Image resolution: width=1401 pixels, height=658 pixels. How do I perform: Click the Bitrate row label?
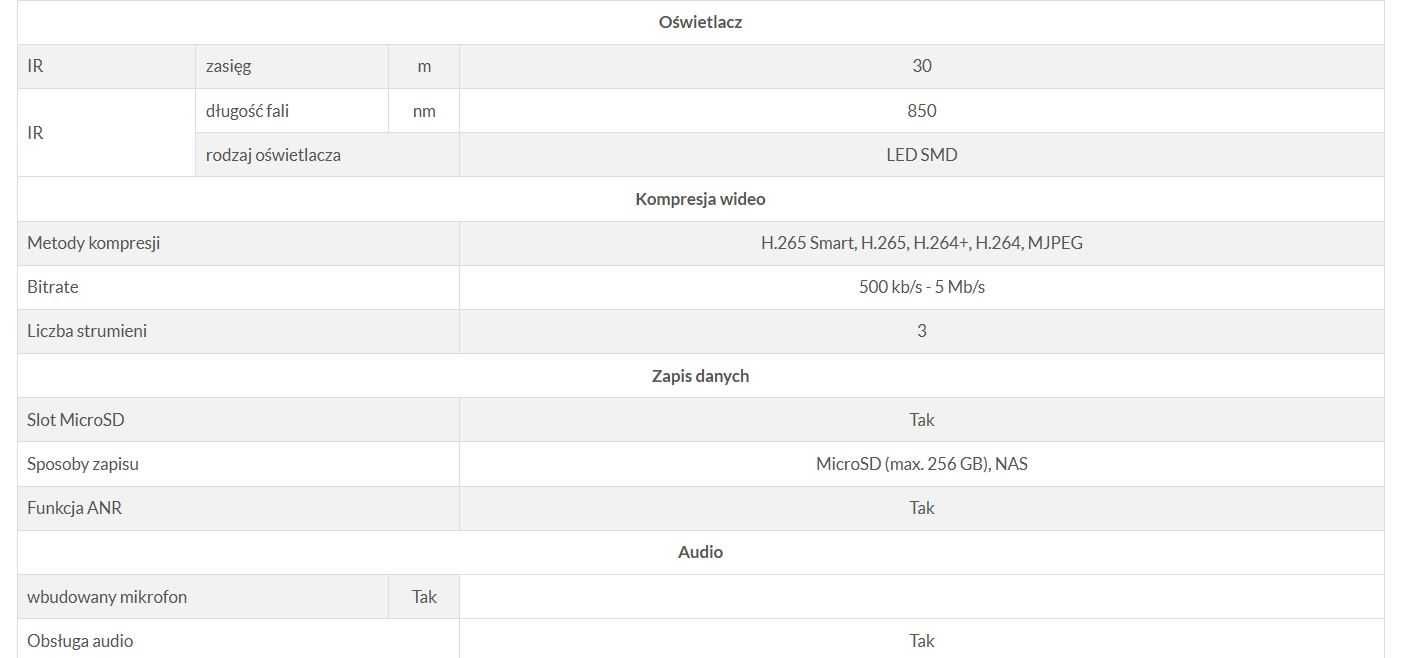(52, 287)
